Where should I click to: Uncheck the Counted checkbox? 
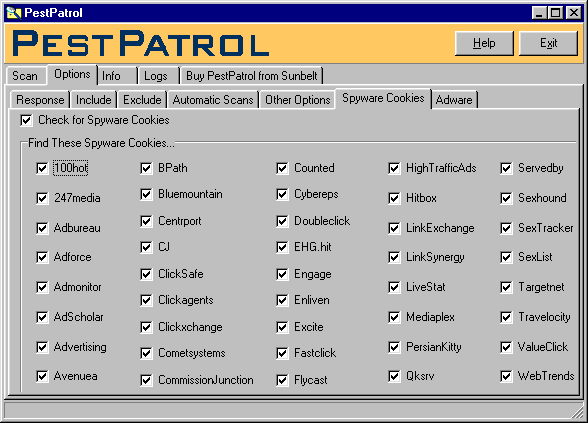(282, 168)
